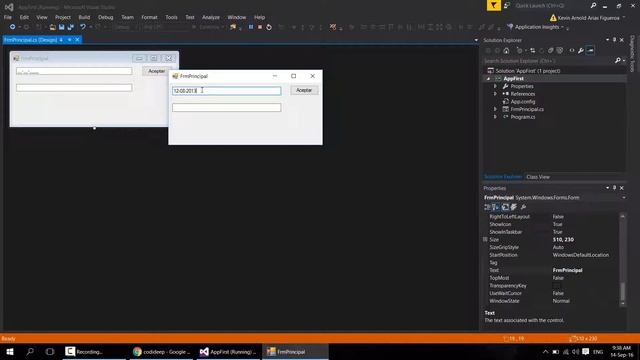
Task: Open the File menu
Action: tap(8, 17)
